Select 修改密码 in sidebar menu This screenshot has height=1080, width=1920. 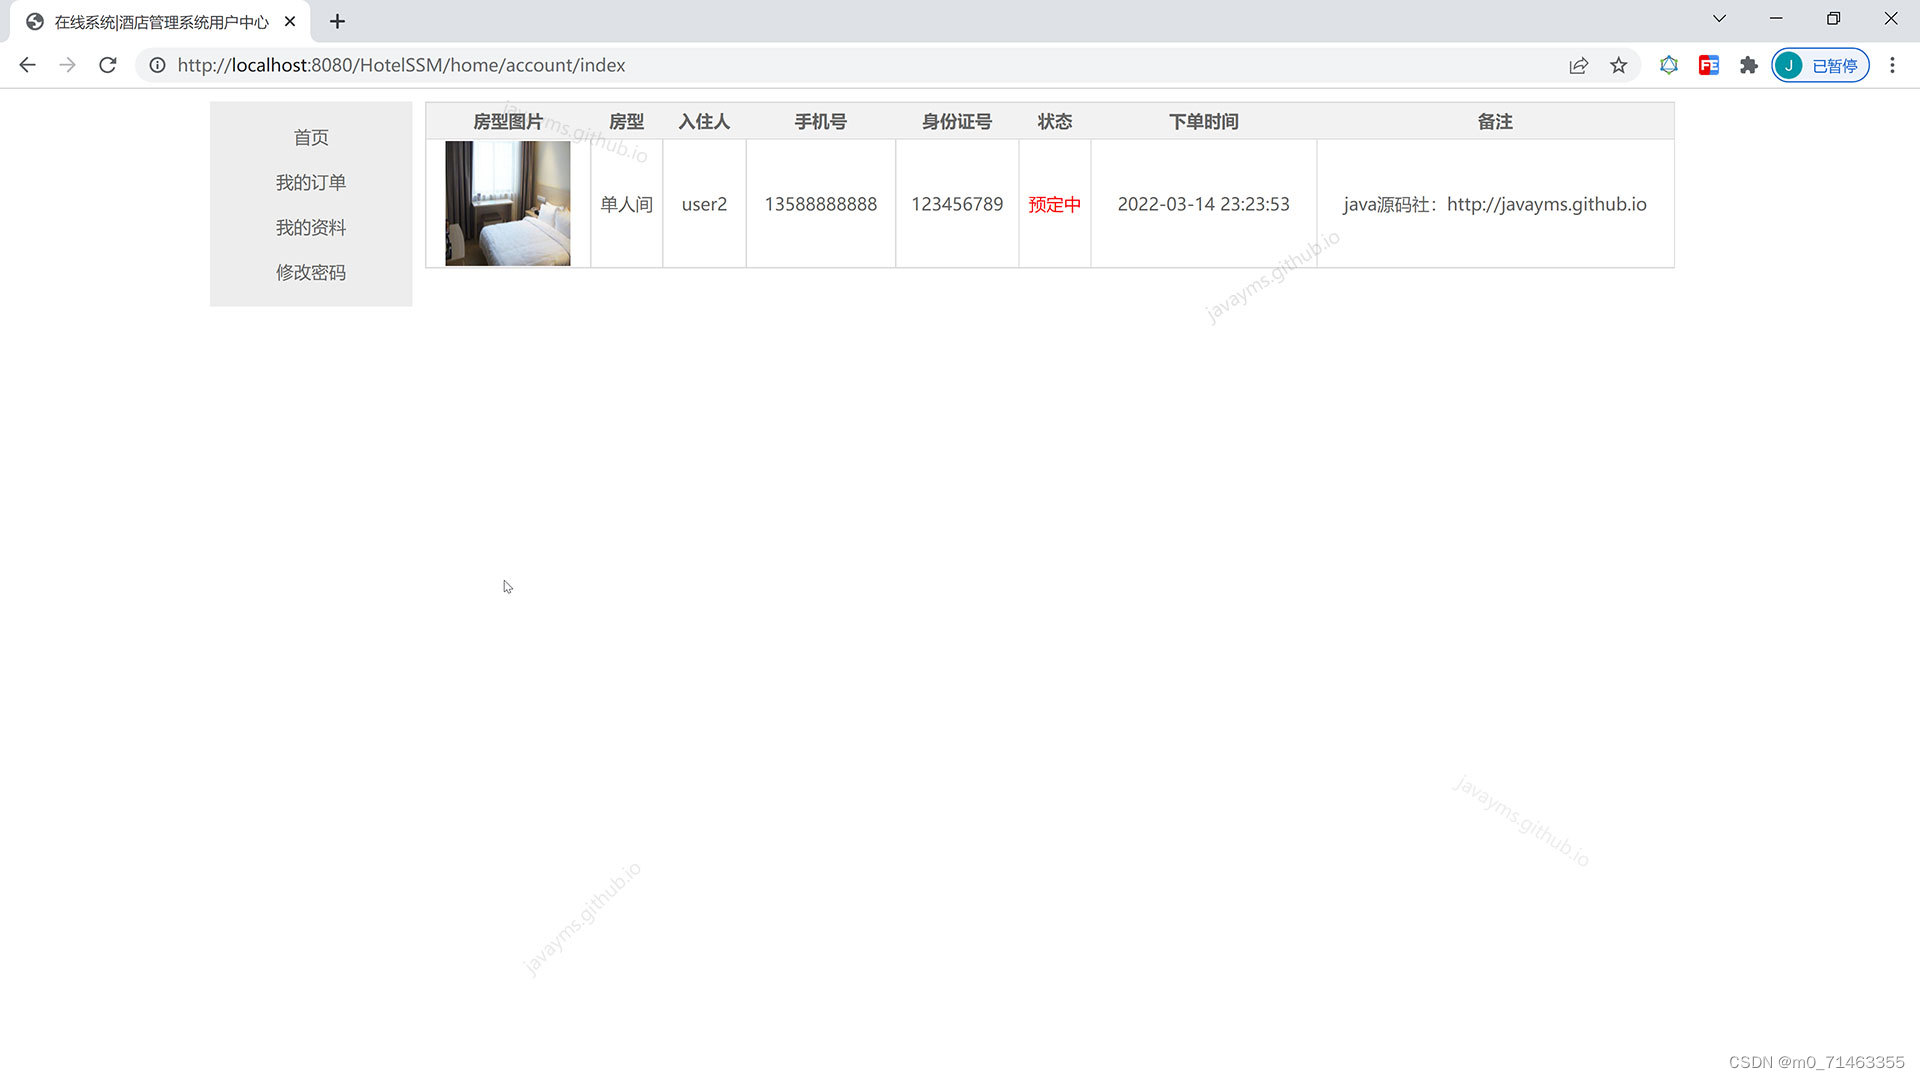tap(311, 273)
